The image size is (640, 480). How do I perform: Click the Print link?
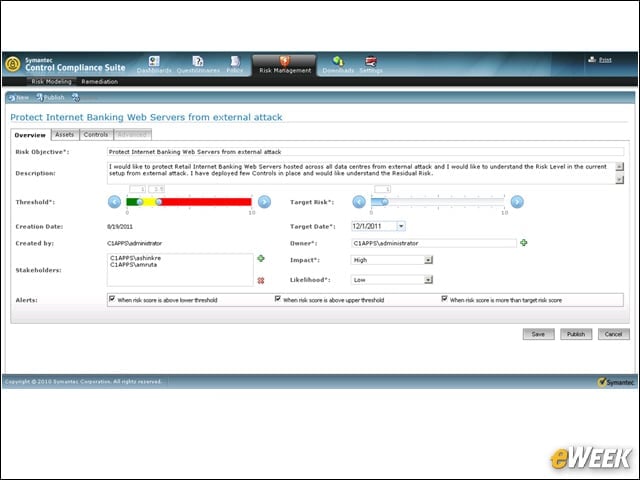(605, 60)
